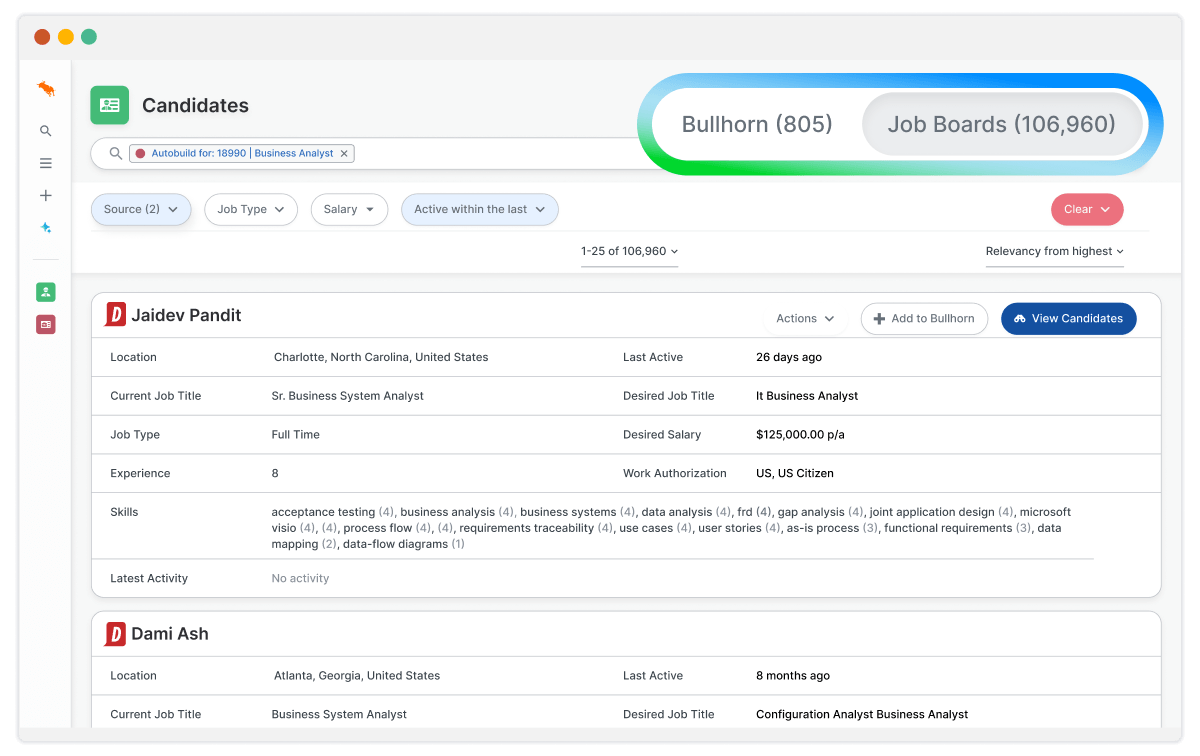This screenshot has width=1200, height=756.
Task: Click the Add to Bullhorn button
Action: coord(924,318)
